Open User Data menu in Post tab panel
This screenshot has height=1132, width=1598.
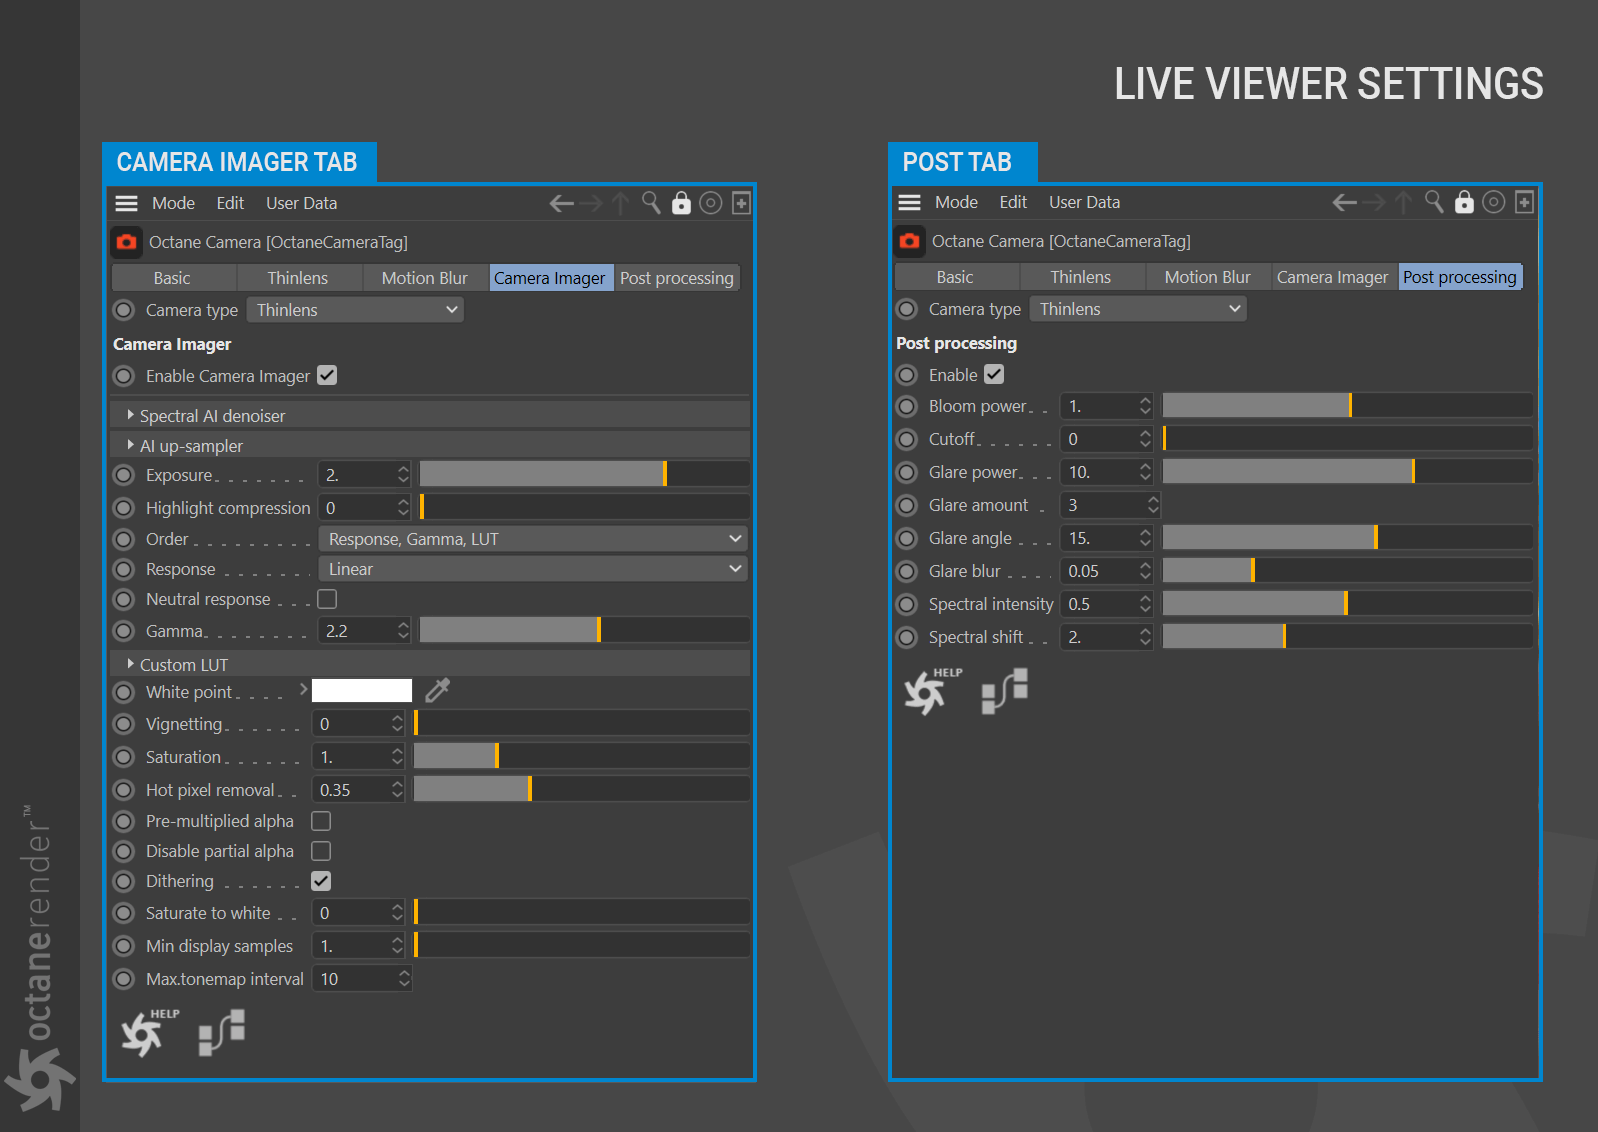click(x=1084, y=202)
